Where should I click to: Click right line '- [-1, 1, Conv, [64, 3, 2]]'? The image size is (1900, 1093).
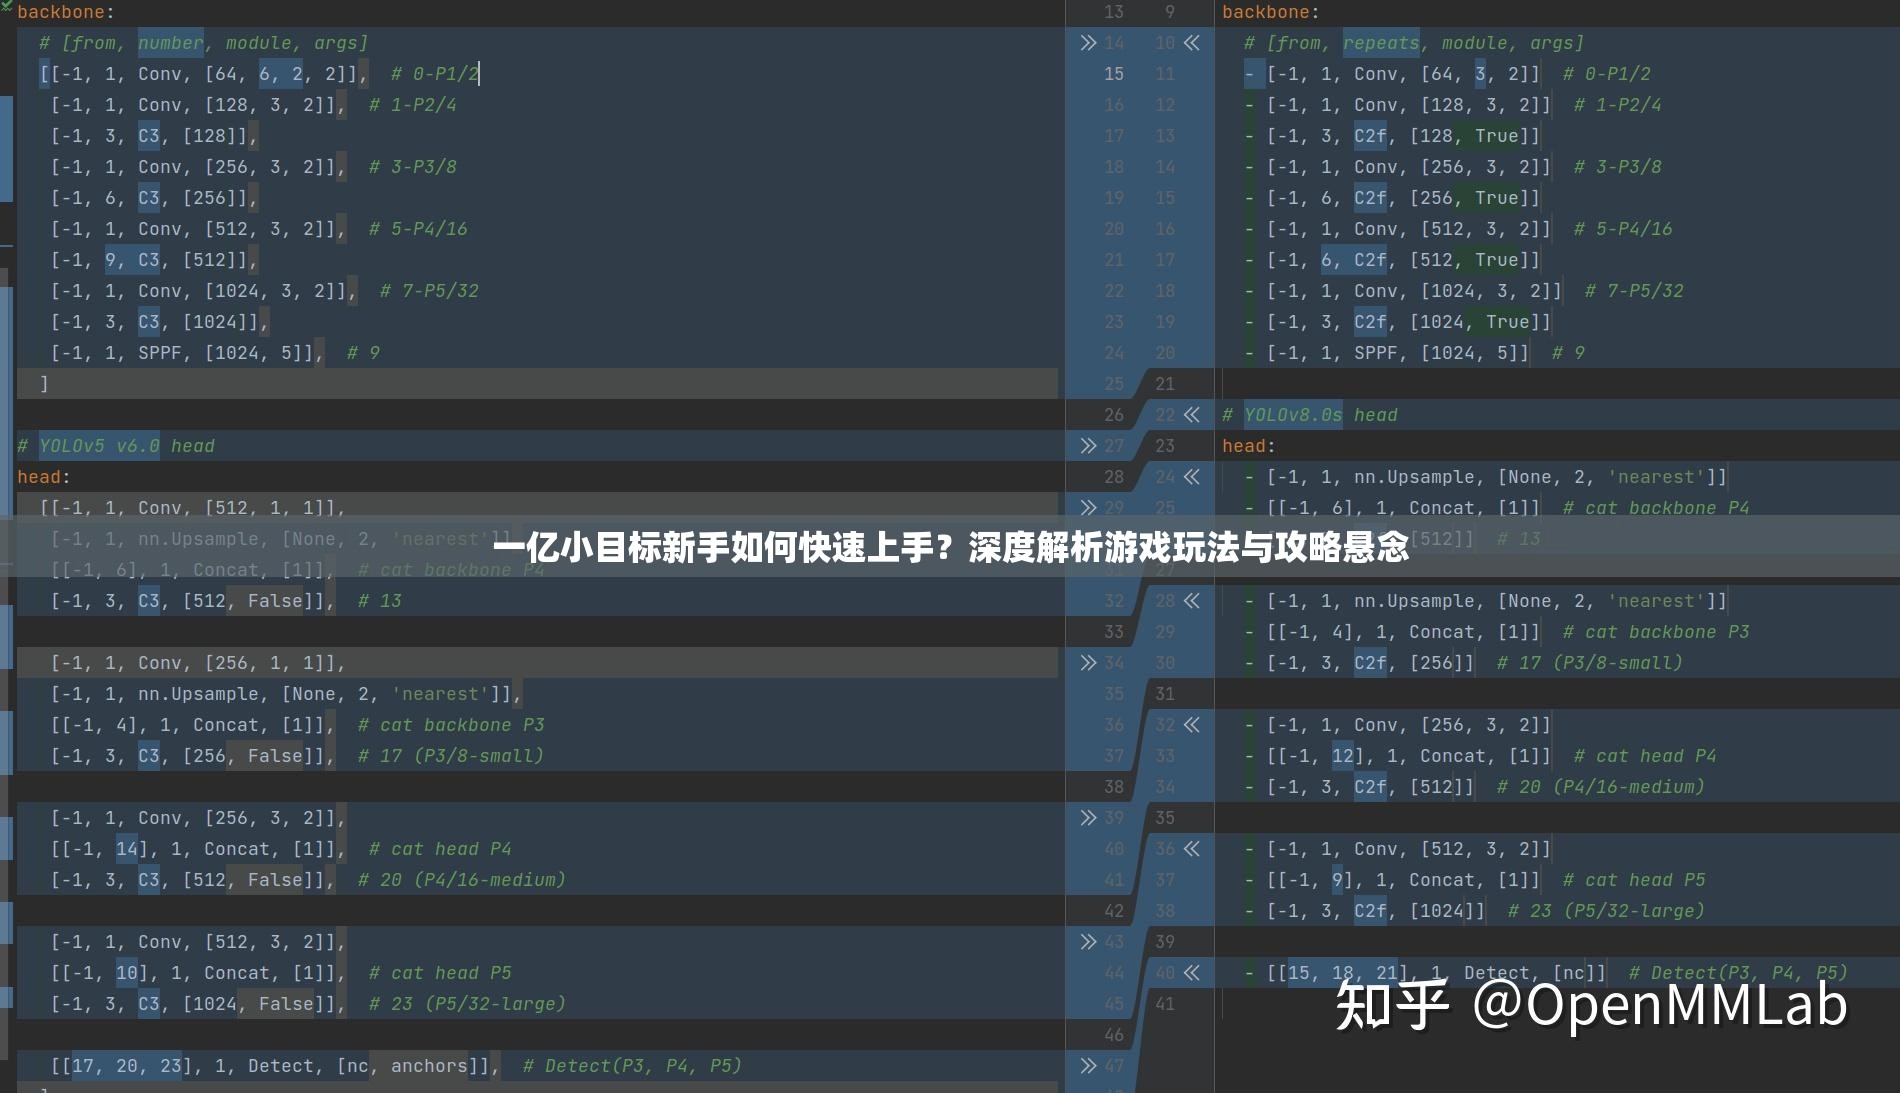pos(1392,74)
